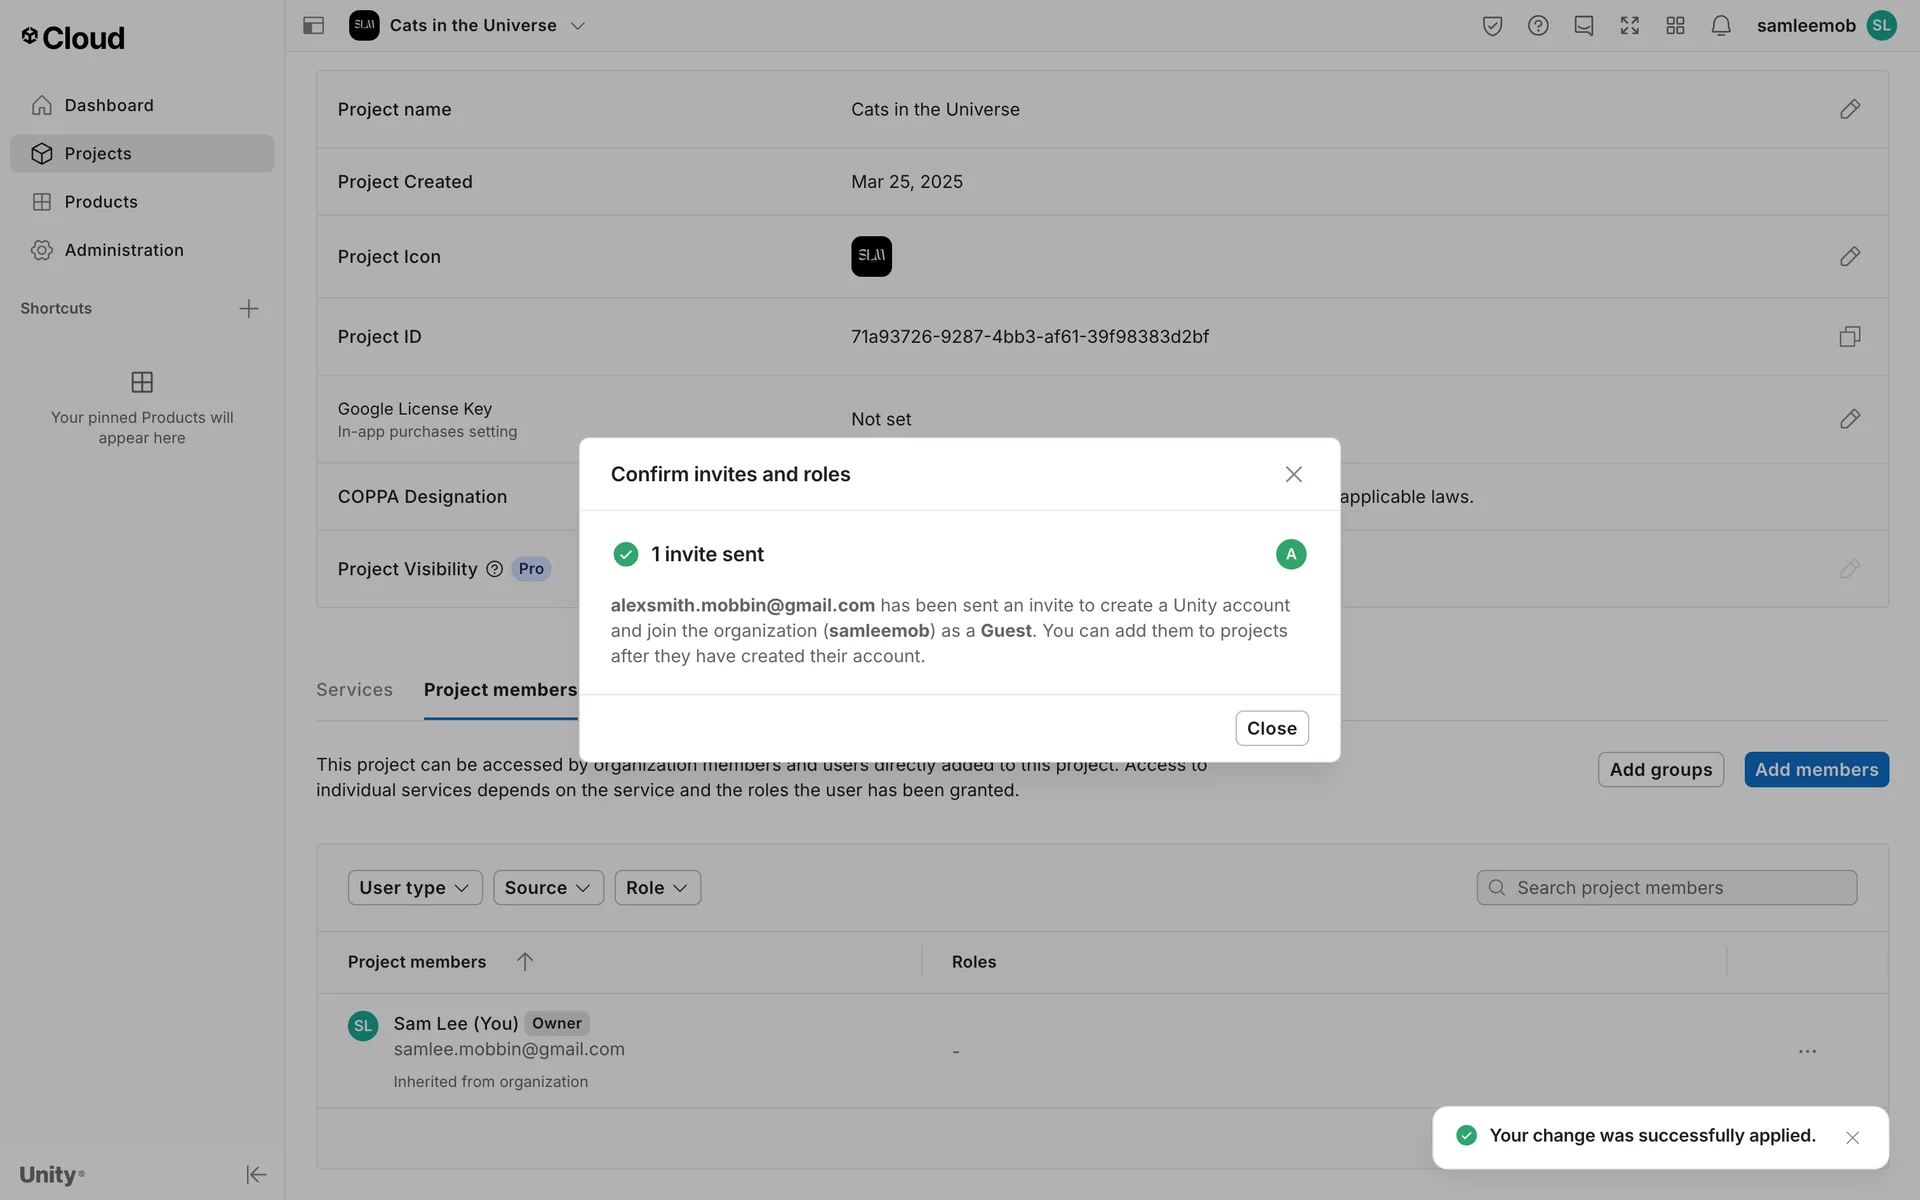Focus the Search project members field
1920x1200 pixels.
tap(1680, 887)
